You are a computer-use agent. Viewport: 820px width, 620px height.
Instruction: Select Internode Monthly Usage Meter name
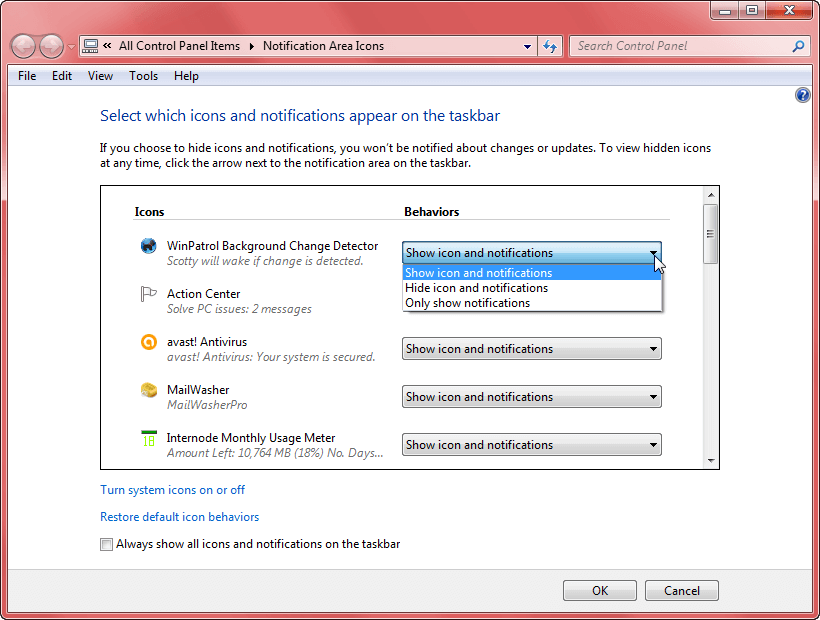(x=251, y=438)
